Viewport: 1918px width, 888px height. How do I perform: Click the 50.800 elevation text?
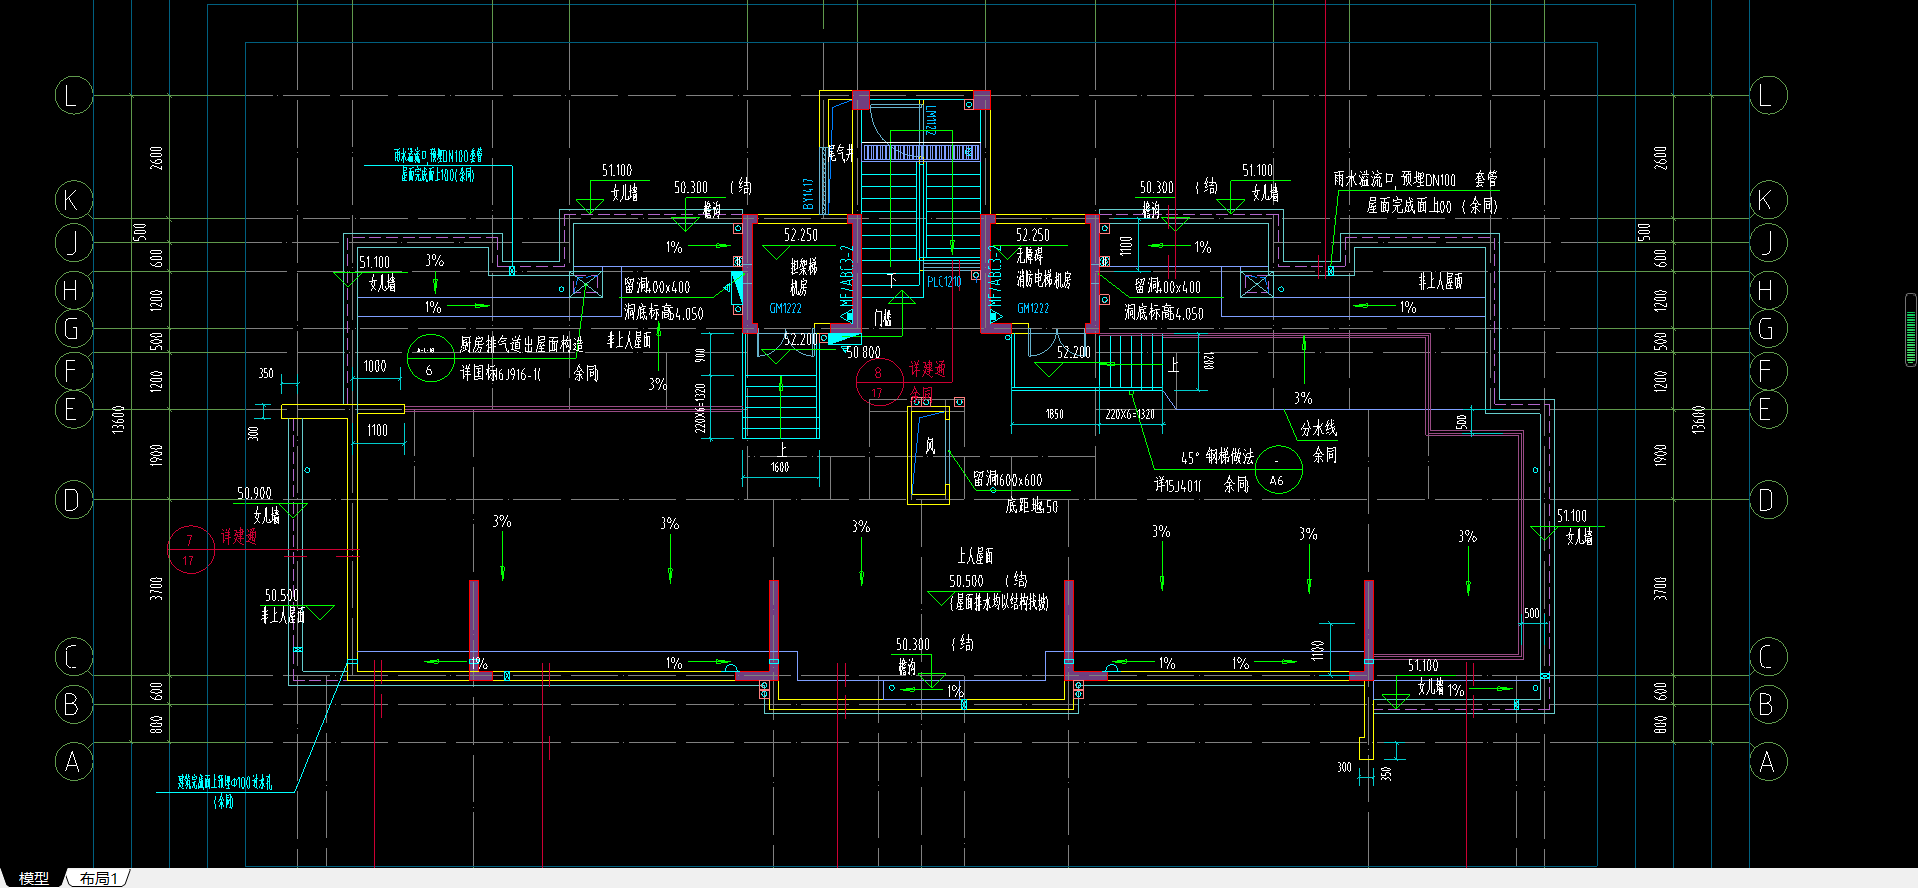pos(863,352)
